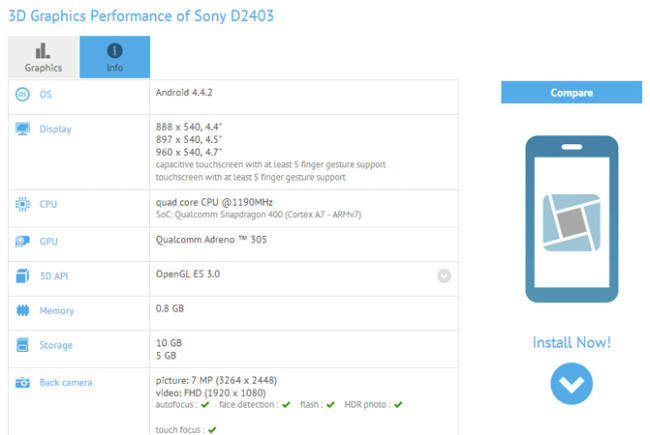
Task: Click Qualcomm Adreno 305 value
Action: tap(211, 239)
